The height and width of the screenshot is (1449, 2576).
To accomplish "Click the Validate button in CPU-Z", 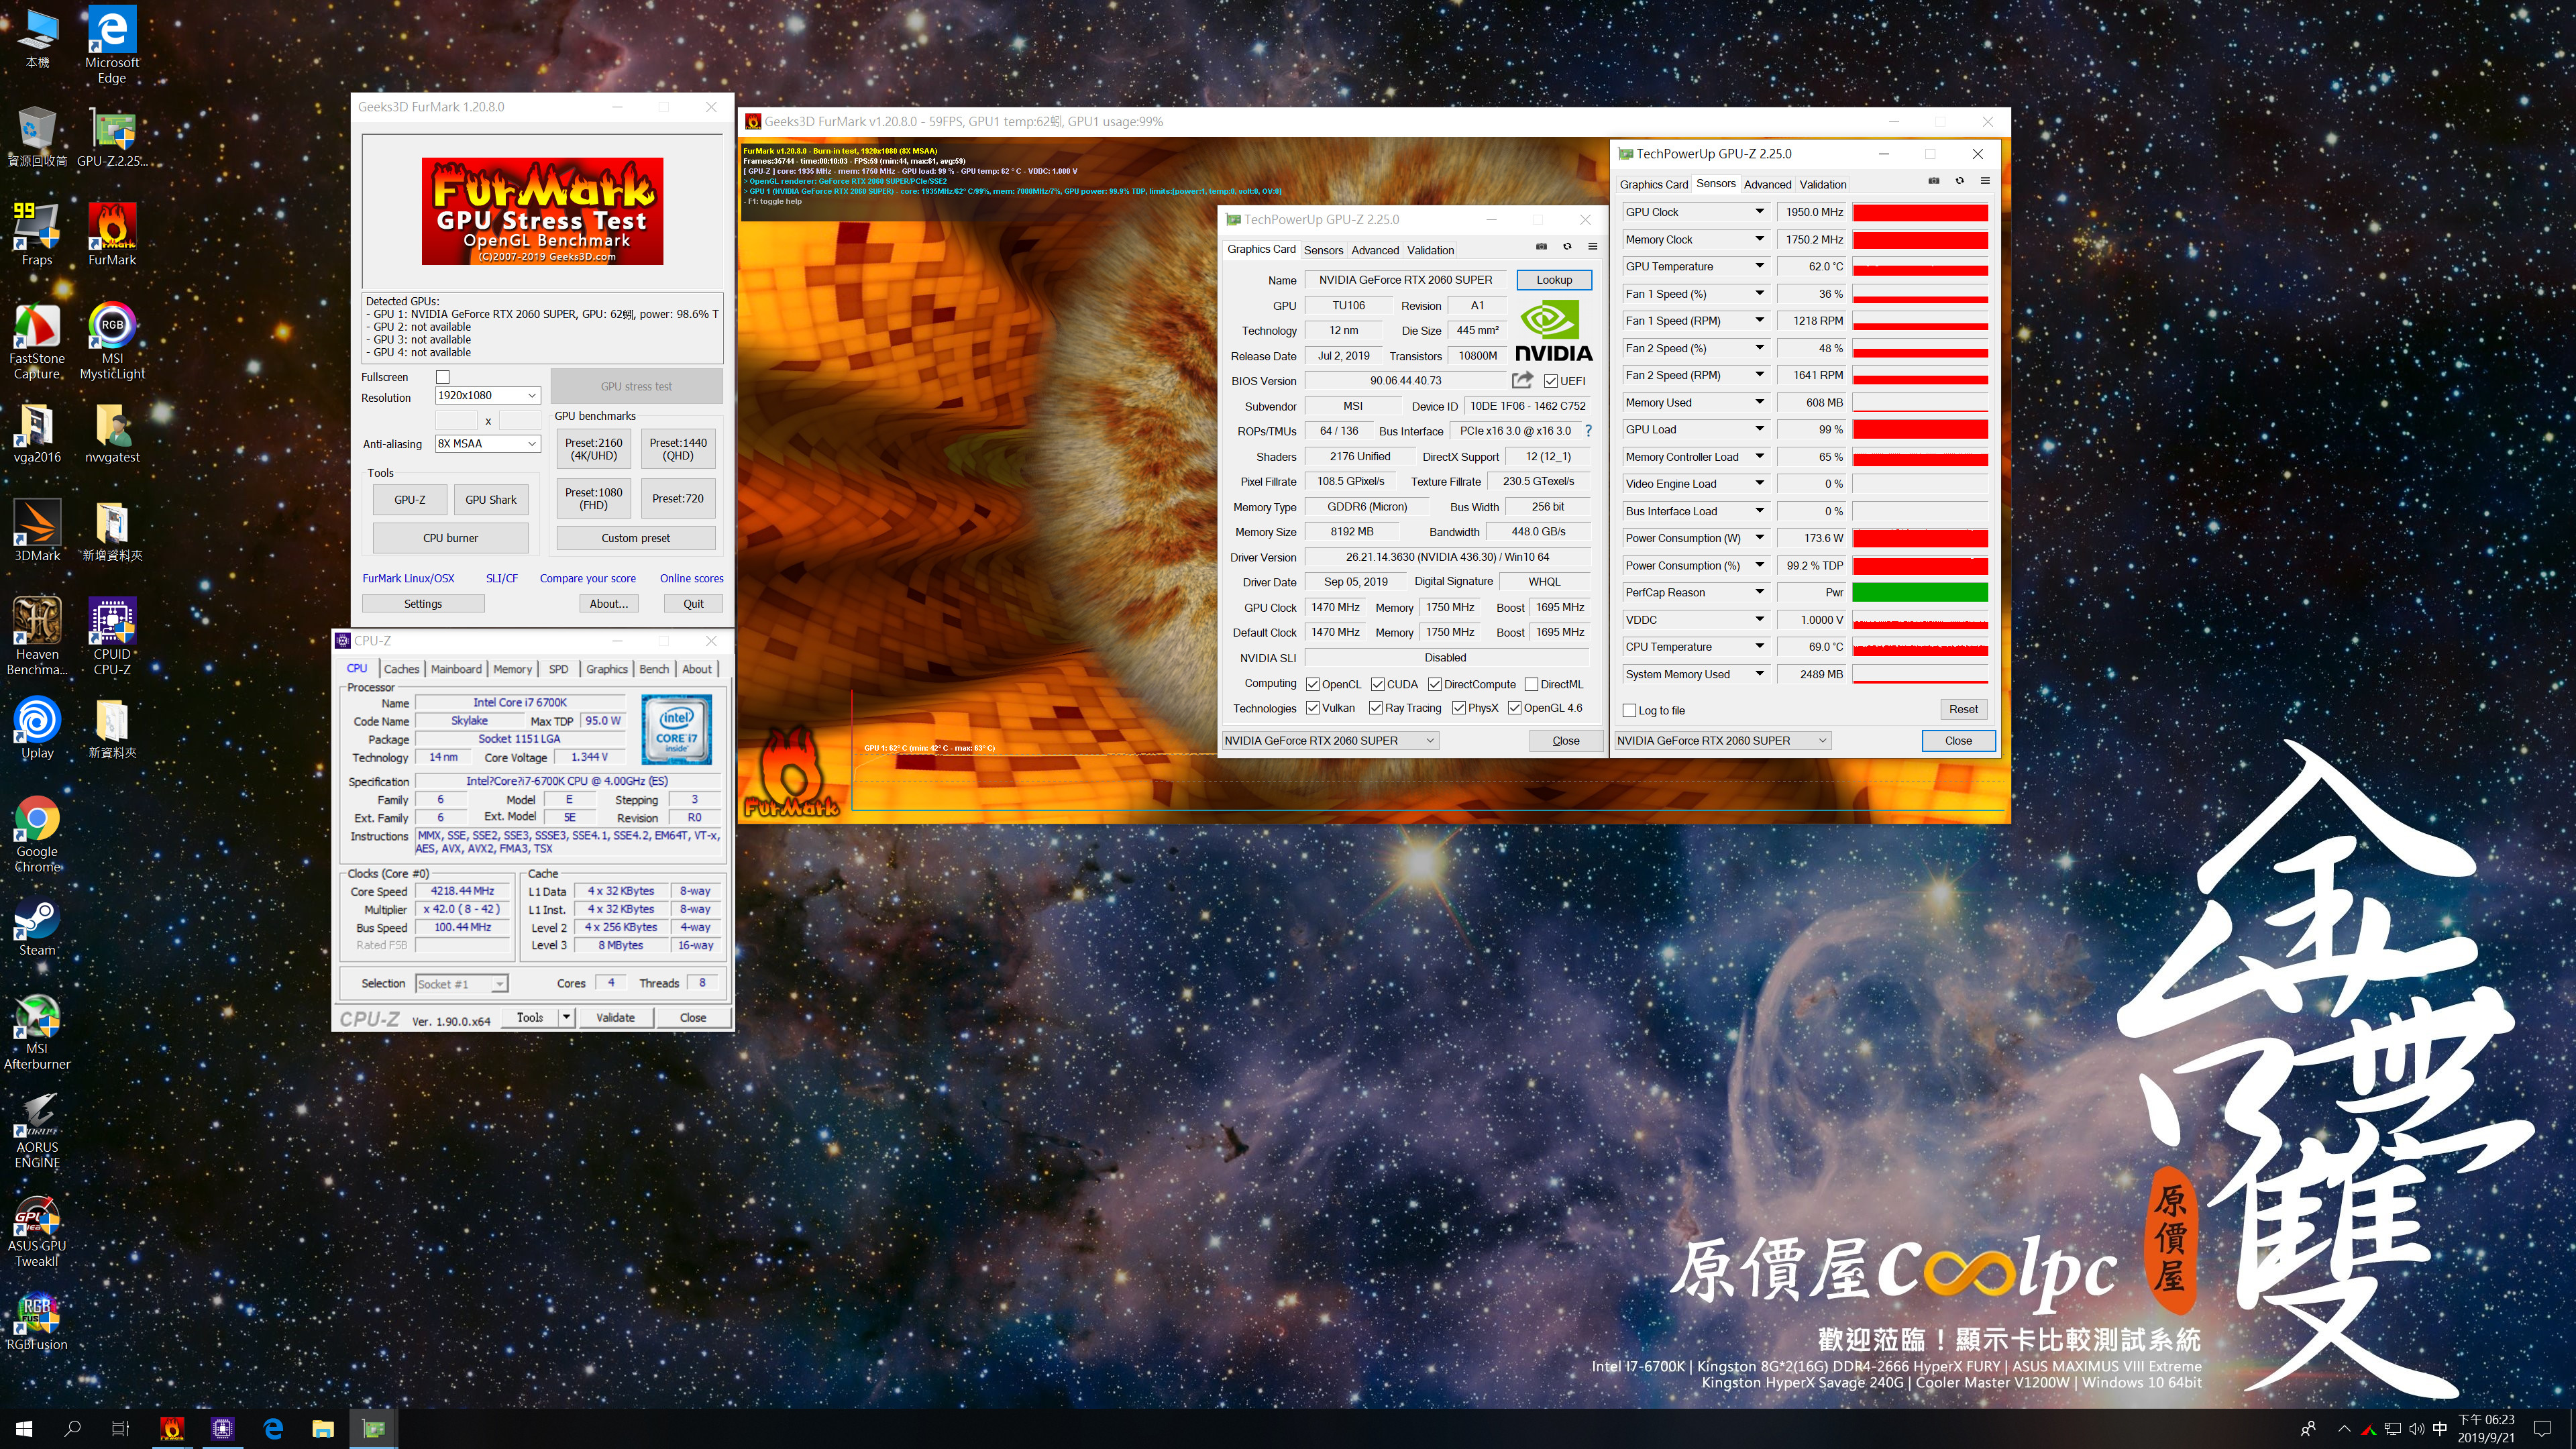I will (615, 1017).
